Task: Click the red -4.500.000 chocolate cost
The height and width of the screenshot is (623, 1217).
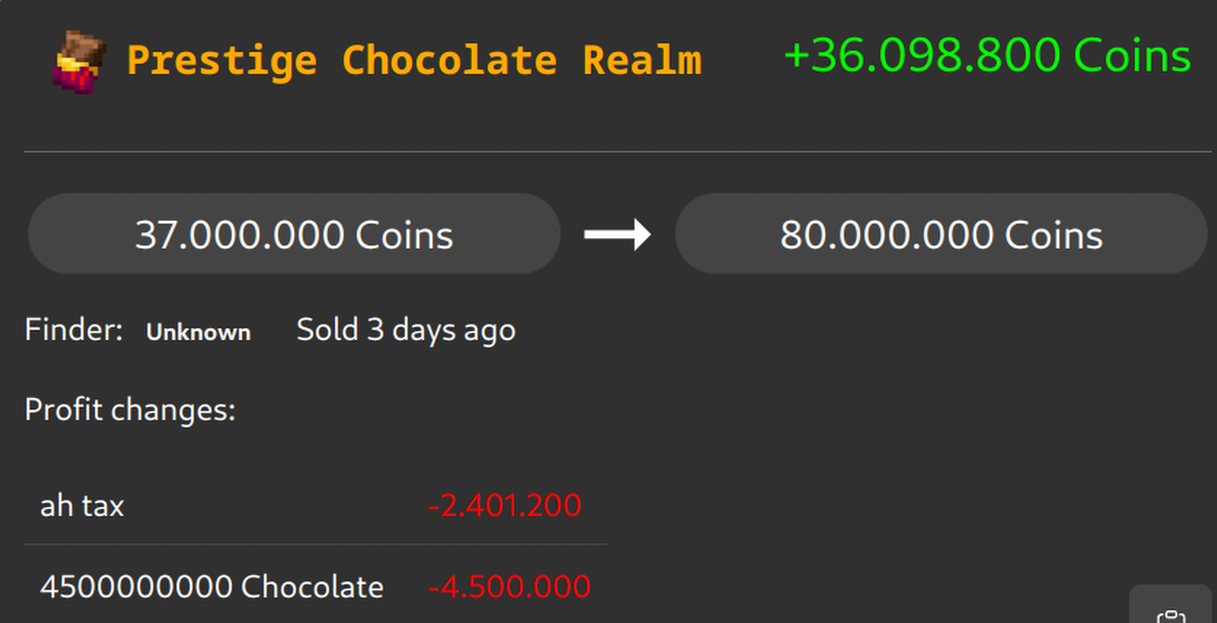Action: [509, 587]
